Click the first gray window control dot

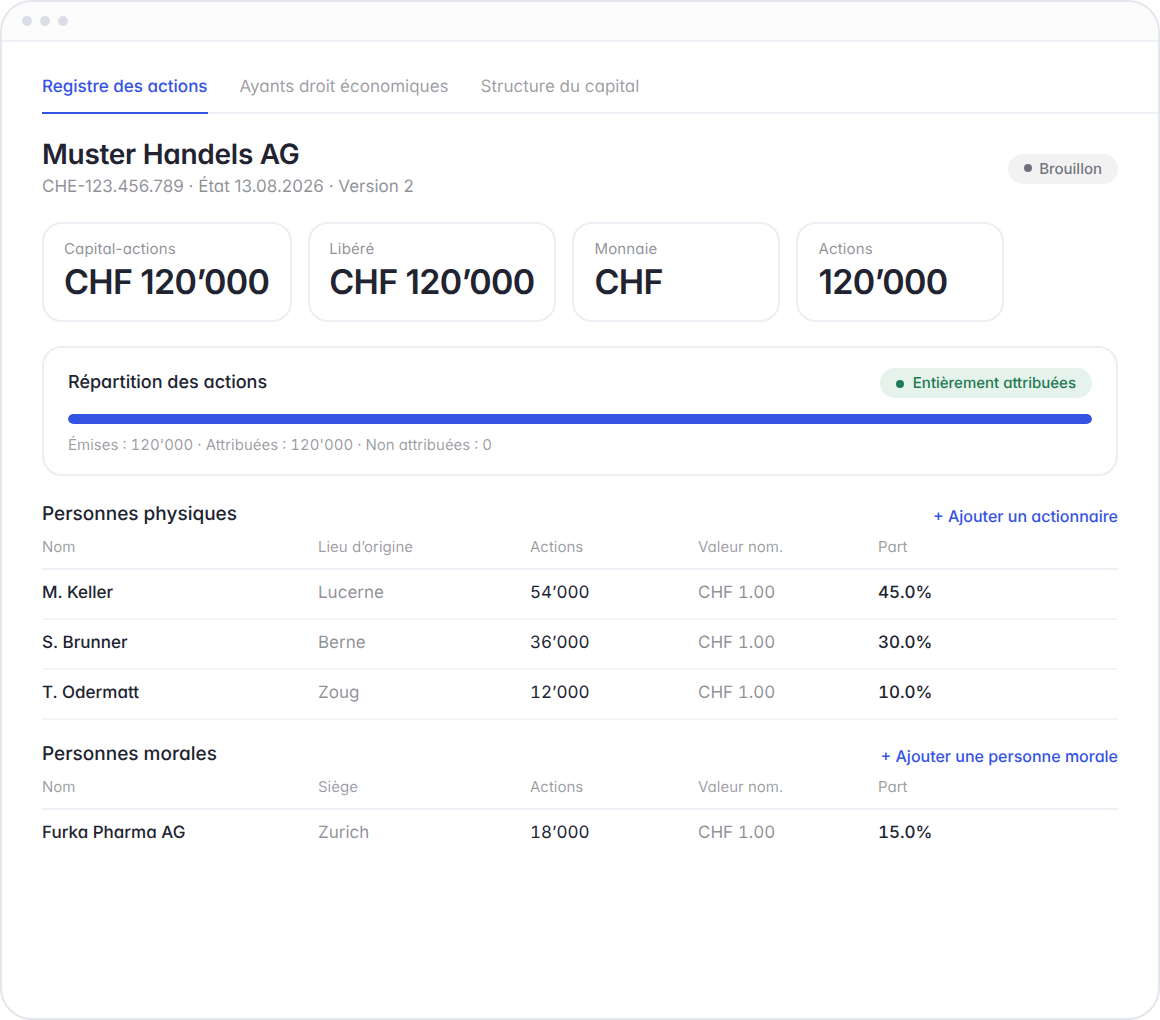pos(27,21)
